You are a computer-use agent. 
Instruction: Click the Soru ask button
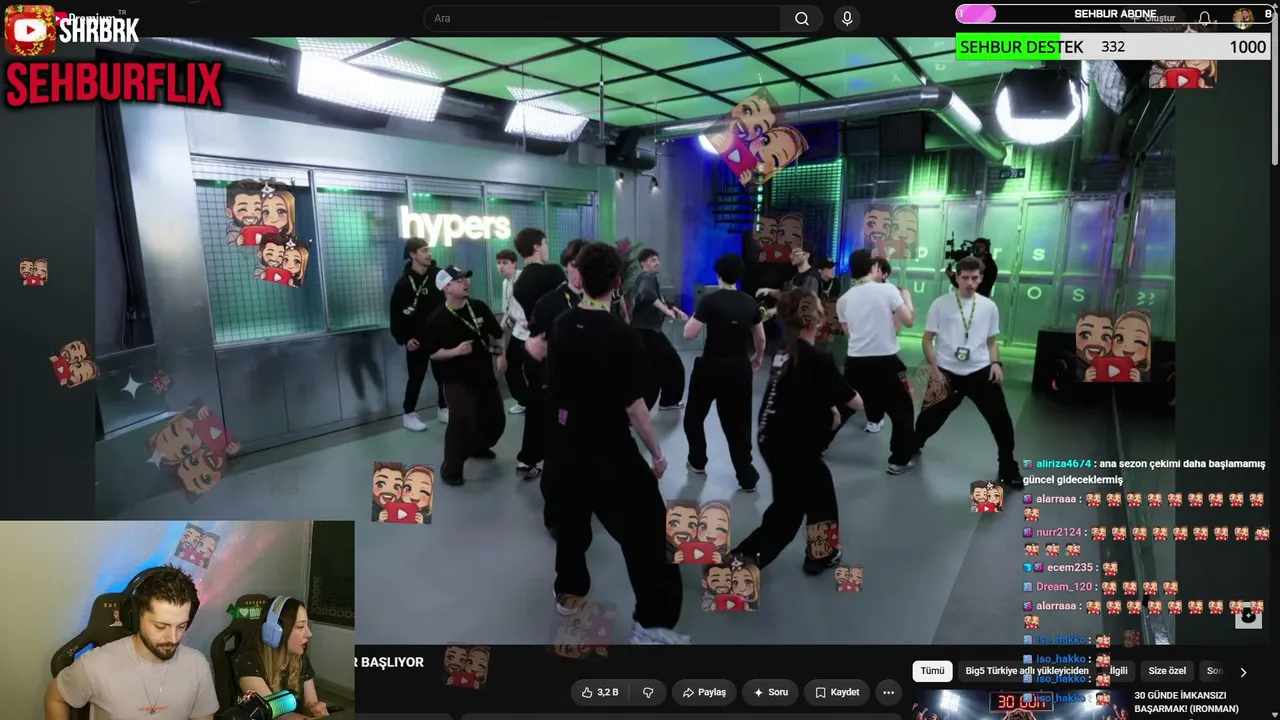771,692
